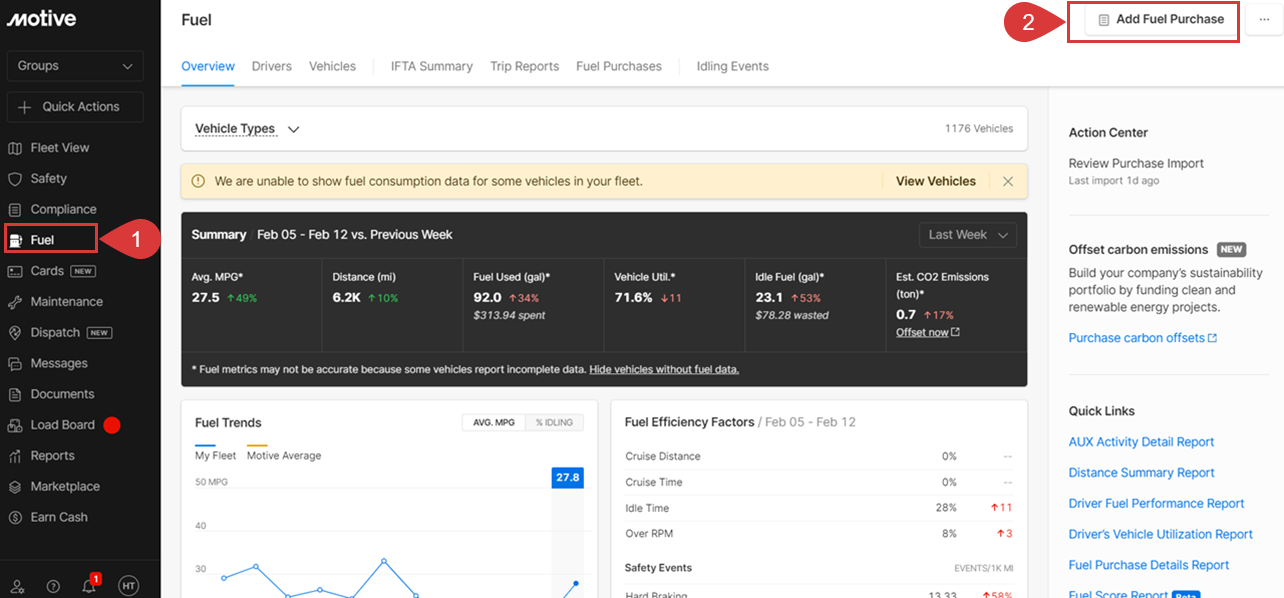Open the Reports menu item

pyautogui.click(x=52, y=456)
